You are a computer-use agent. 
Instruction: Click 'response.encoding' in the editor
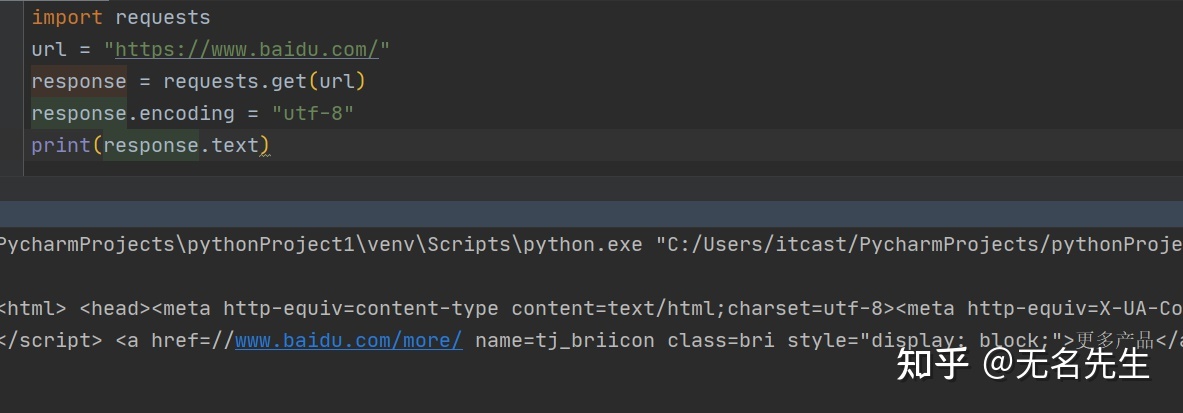tap(133, 113)
